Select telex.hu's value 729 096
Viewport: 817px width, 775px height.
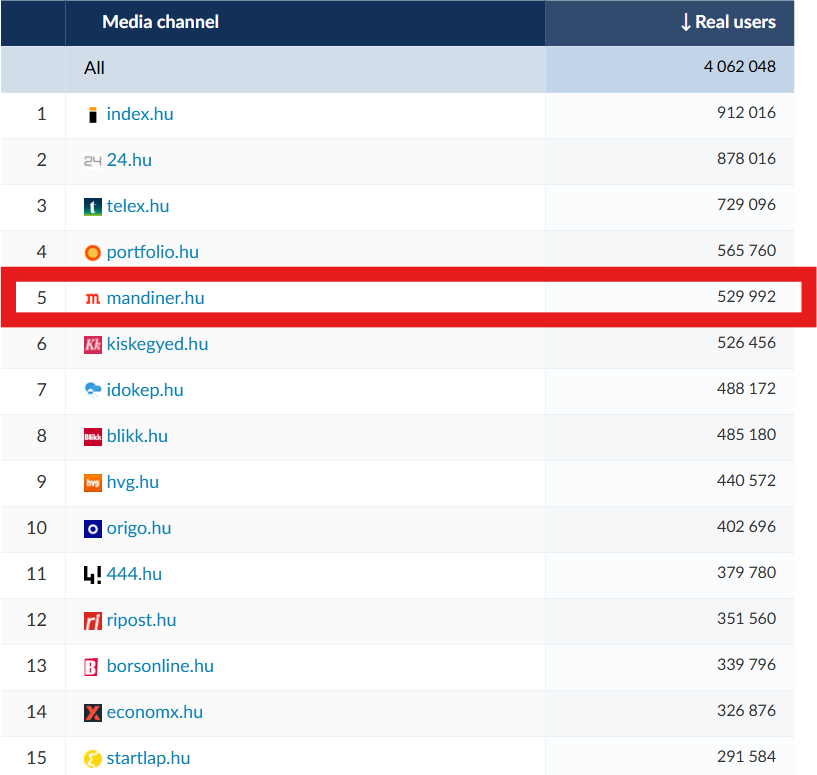coord(746,204)
